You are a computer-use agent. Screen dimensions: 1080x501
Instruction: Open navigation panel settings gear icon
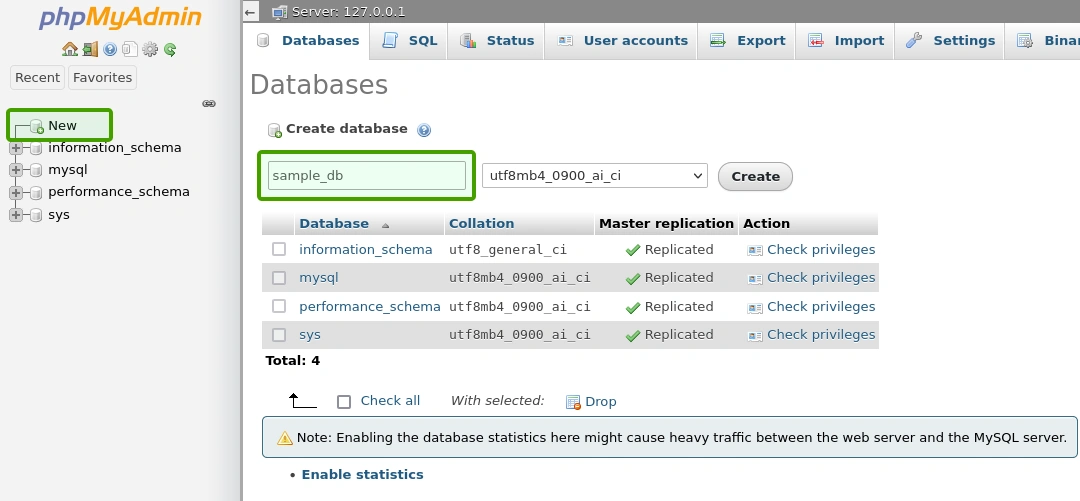(x=150, y=49)
